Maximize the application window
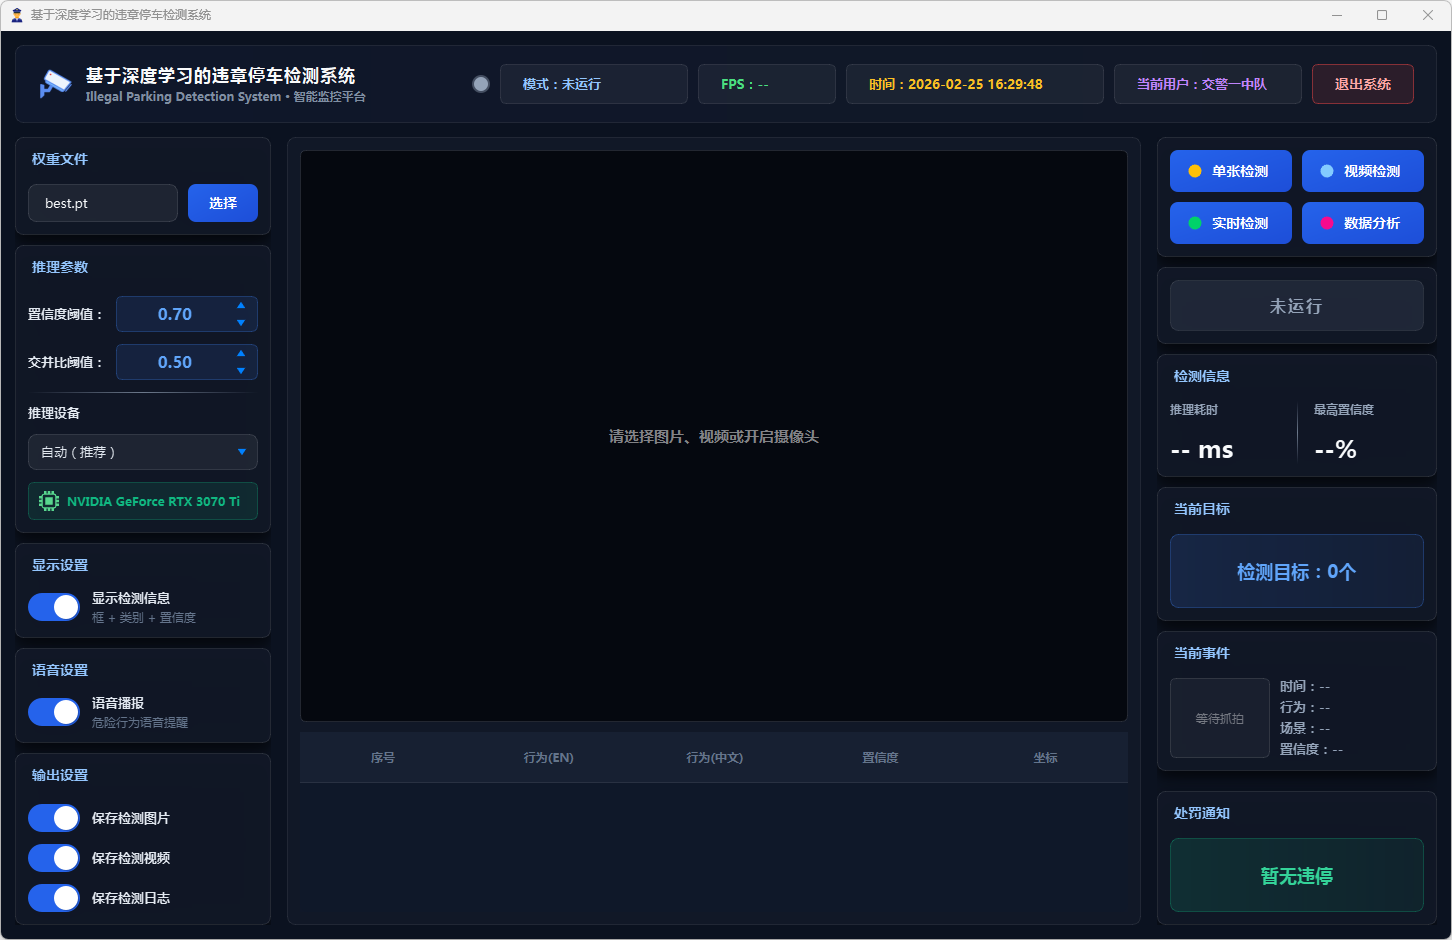The image size is (1452, 940). (1382, 15)
